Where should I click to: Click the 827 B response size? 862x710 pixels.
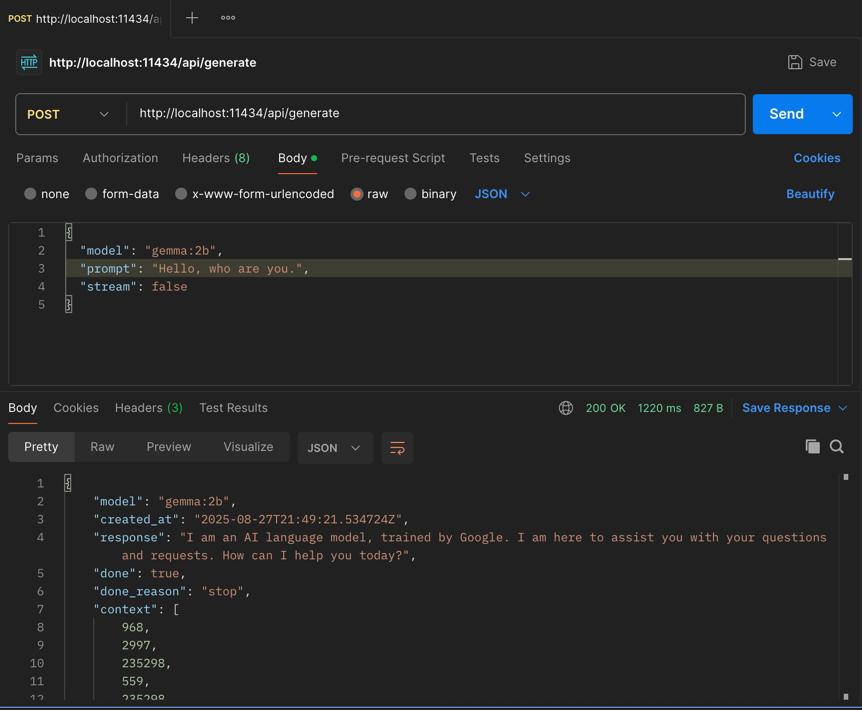coord(708,408)
